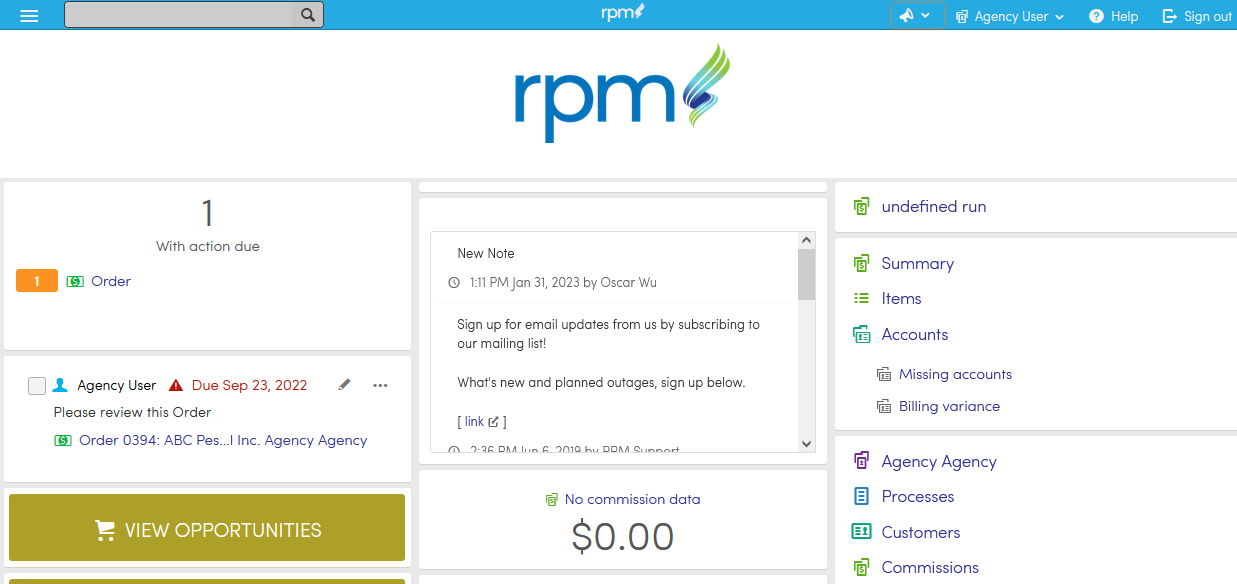Image resolution: width=1237 pixels, height=584 pixels.
Task: Open the mailing list link in the note
Action: click(474, 422)
